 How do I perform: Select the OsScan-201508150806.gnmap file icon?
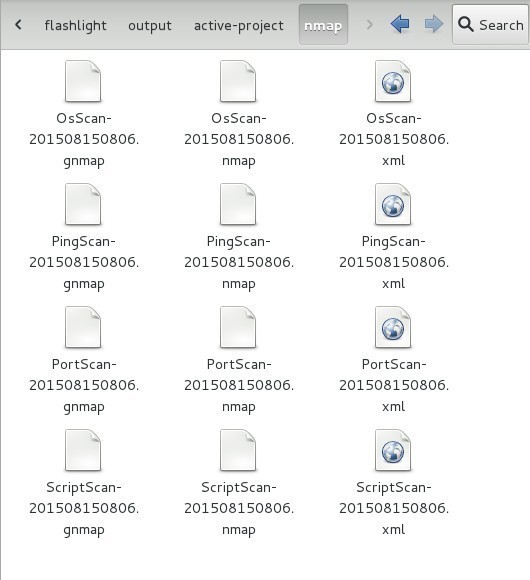click(x=83, y=81)
